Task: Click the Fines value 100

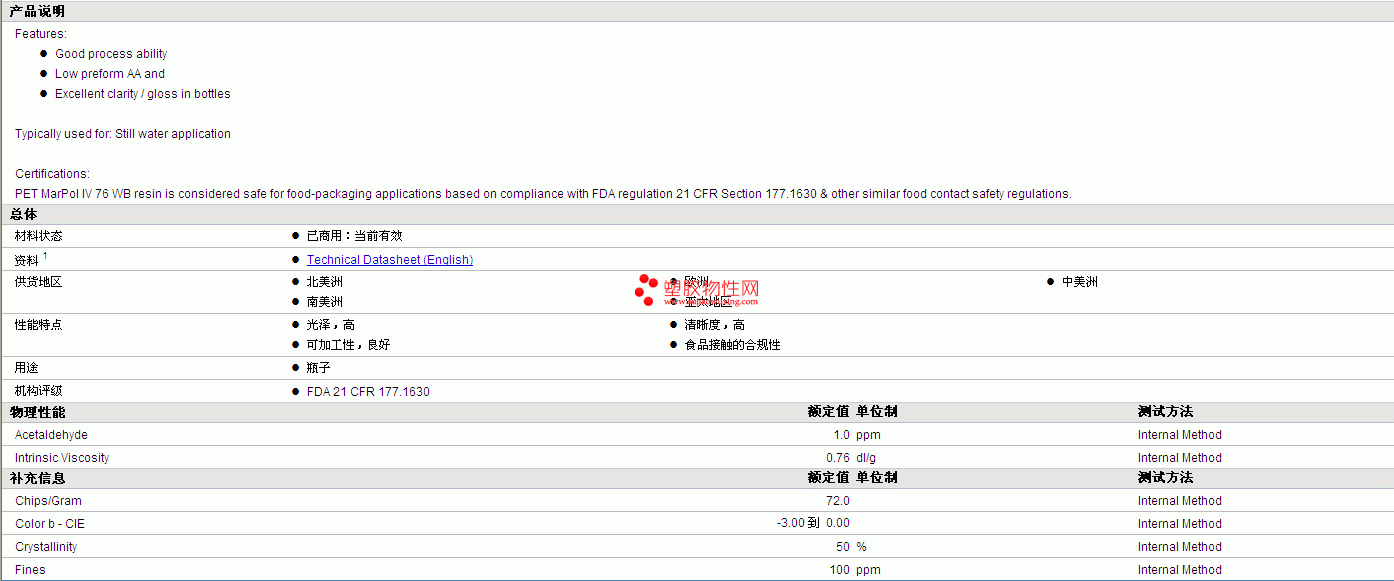Action: pos(840,570)
